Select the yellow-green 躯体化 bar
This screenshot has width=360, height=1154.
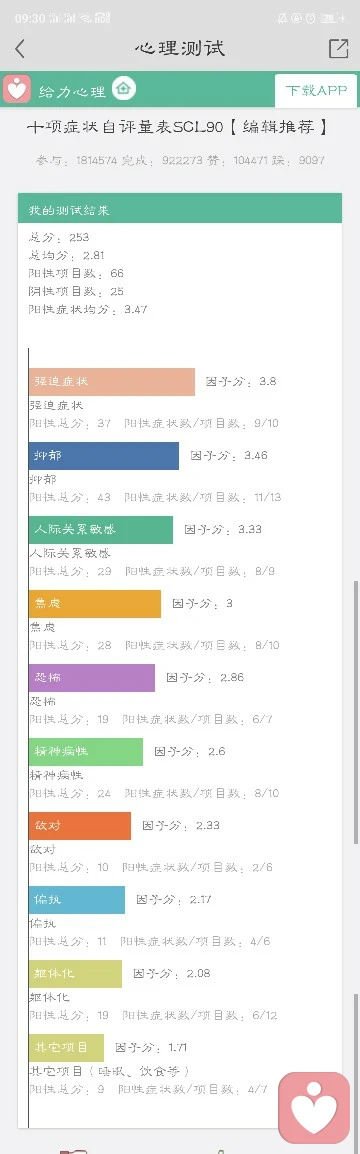pyautogui.click(x=75, y=974)
